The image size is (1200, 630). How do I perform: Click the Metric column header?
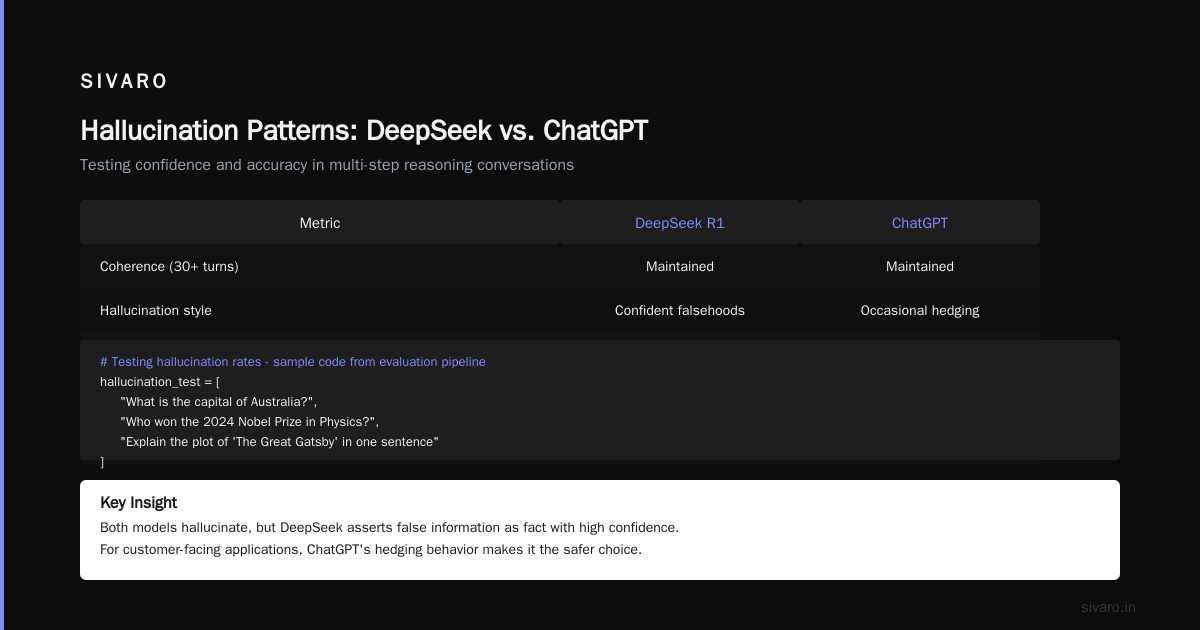(x=320, y=223)
